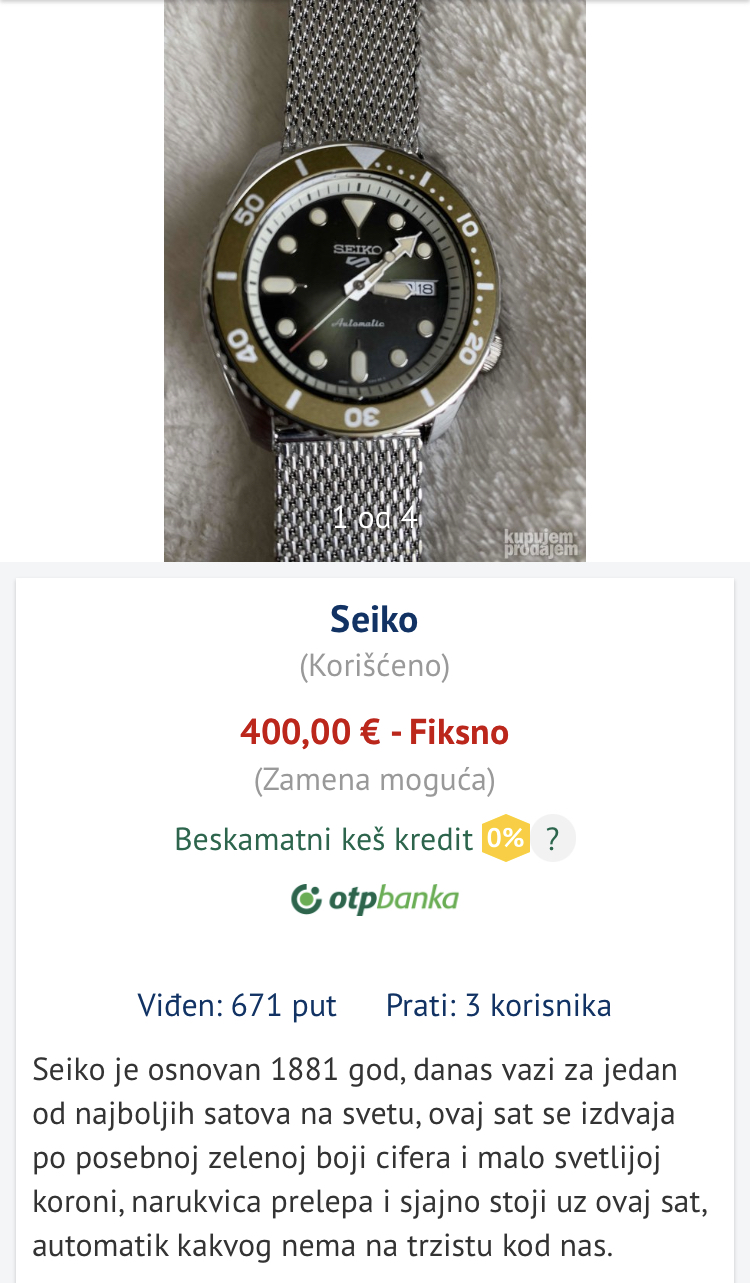The image size is (750, 1283).
Task: Click the Viđen: 671 put counter
Action: 237,1005
